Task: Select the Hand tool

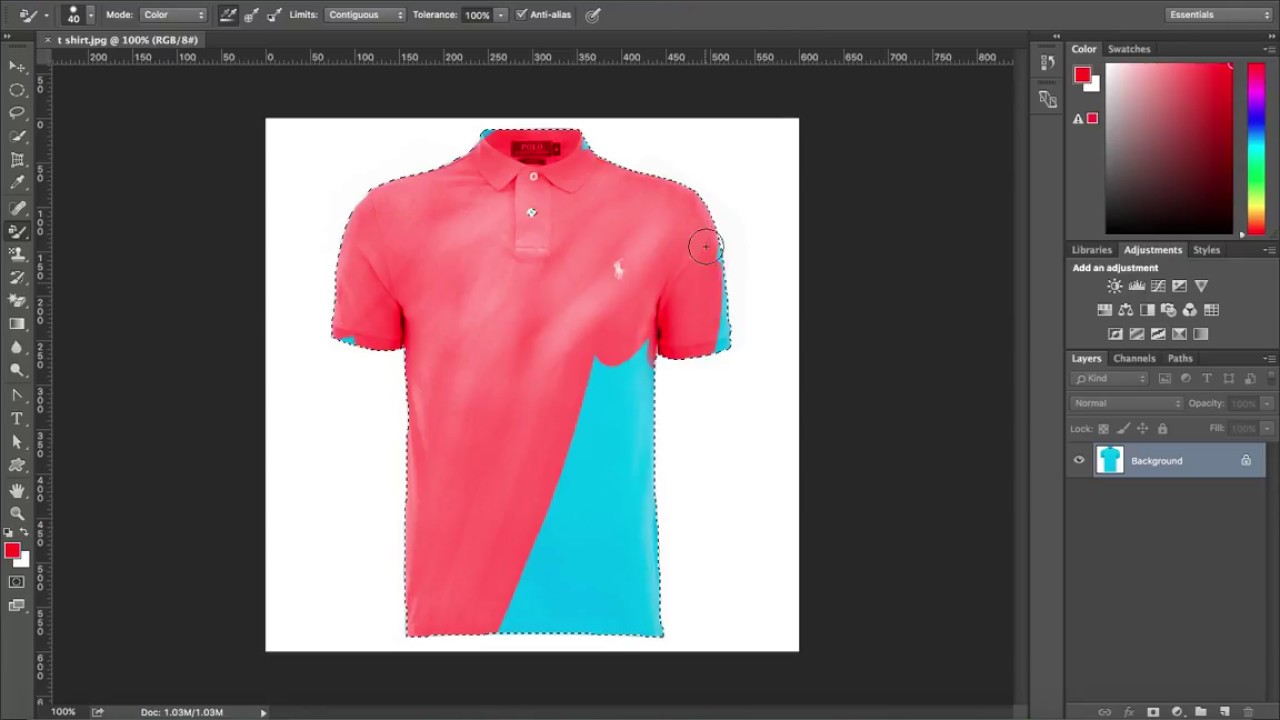Action: pyautogui.click(x=17, y=490)
